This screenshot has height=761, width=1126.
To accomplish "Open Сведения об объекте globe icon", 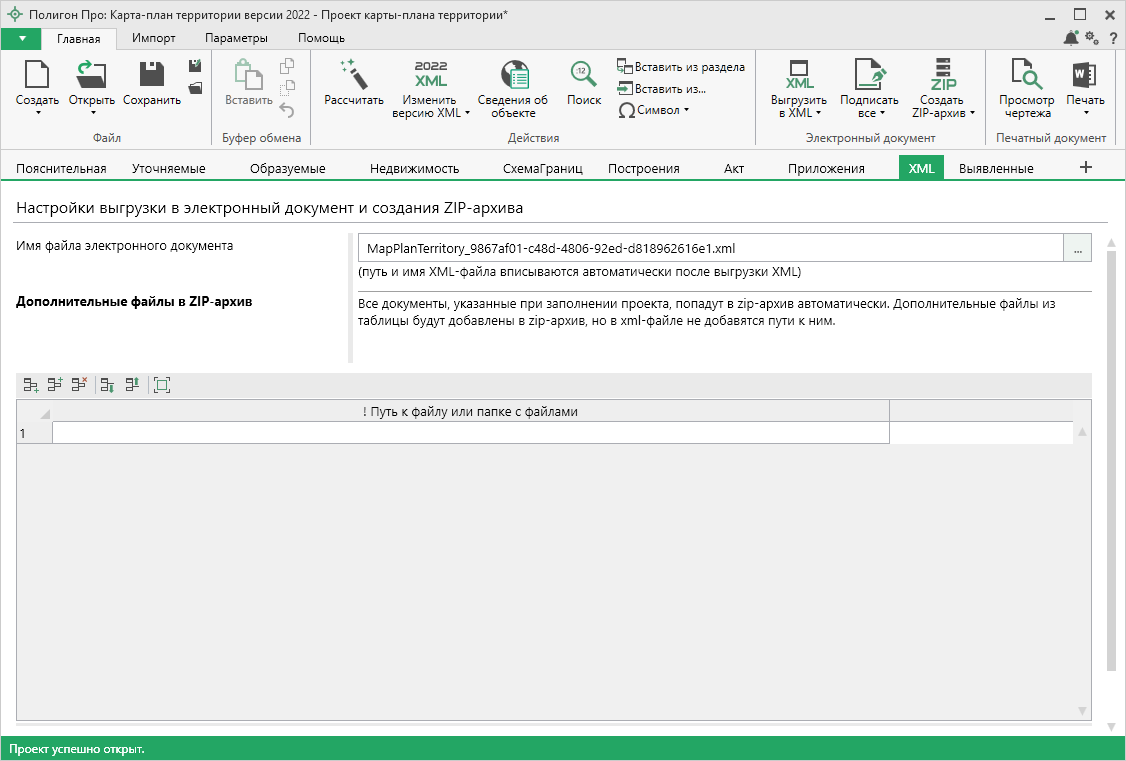I will point(513,75).
